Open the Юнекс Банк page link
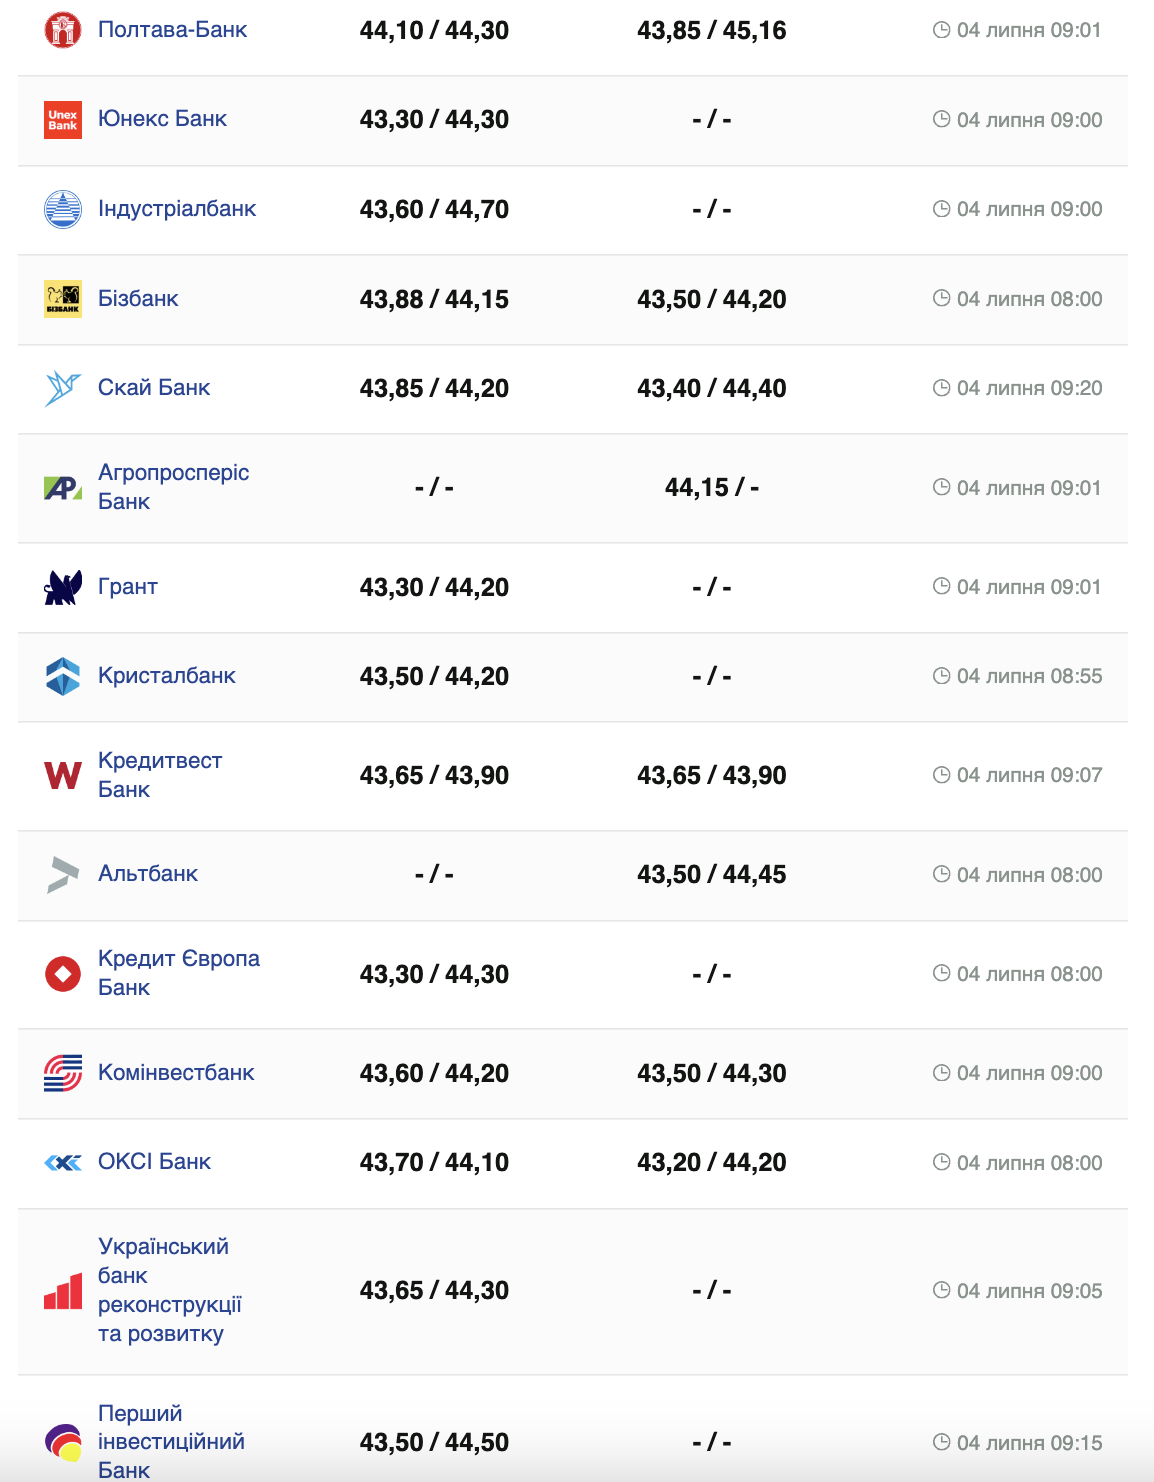Screen dimensions: 1154x1482 point(162,119)
